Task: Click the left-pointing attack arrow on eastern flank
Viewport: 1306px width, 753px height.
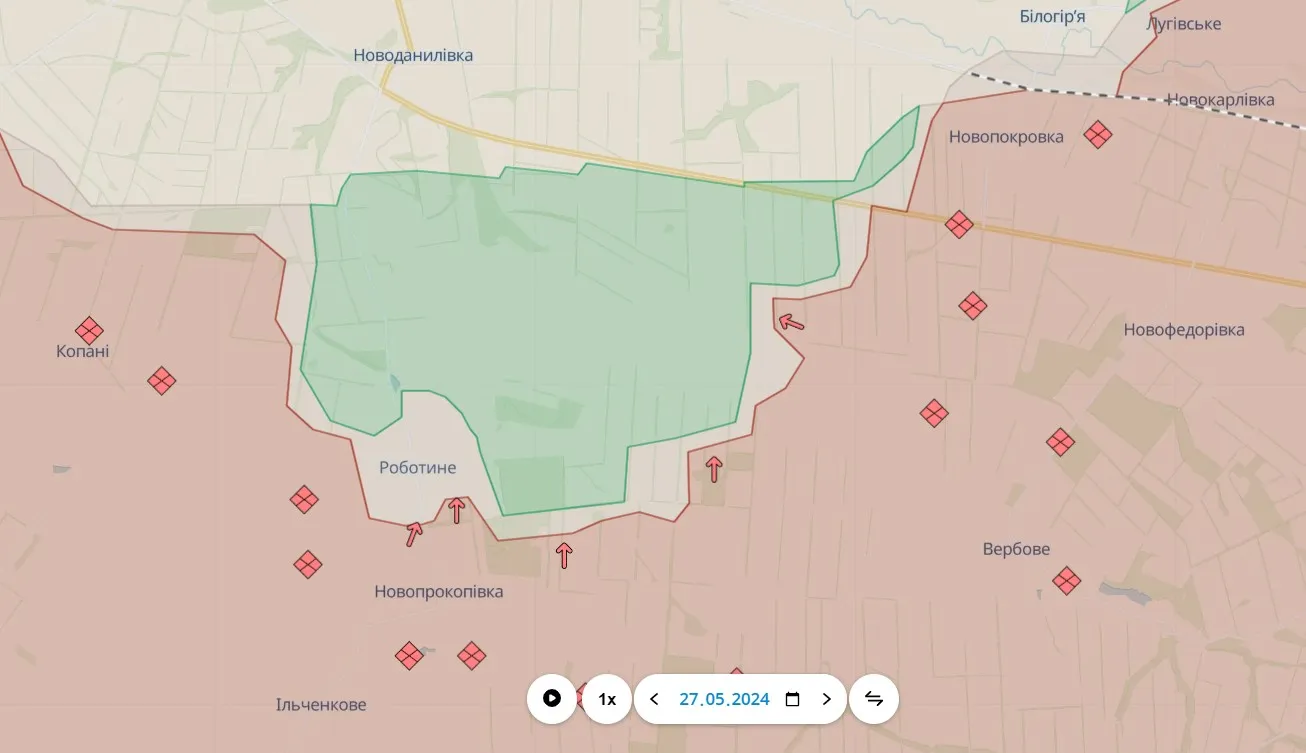Action: pos(791,322)
